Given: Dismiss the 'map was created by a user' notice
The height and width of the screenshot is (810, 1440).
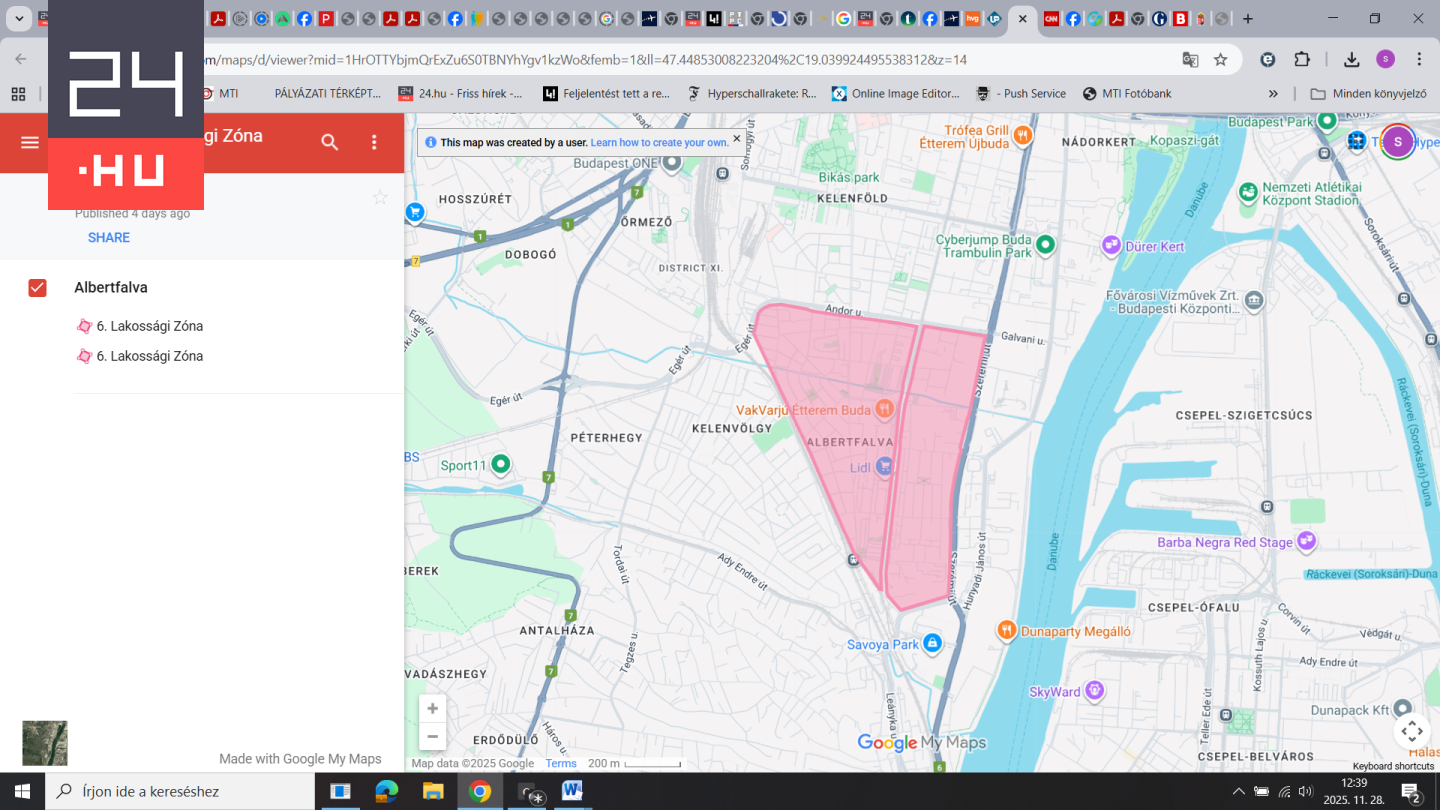Looking at the screenshot, I should pos(737,140).
